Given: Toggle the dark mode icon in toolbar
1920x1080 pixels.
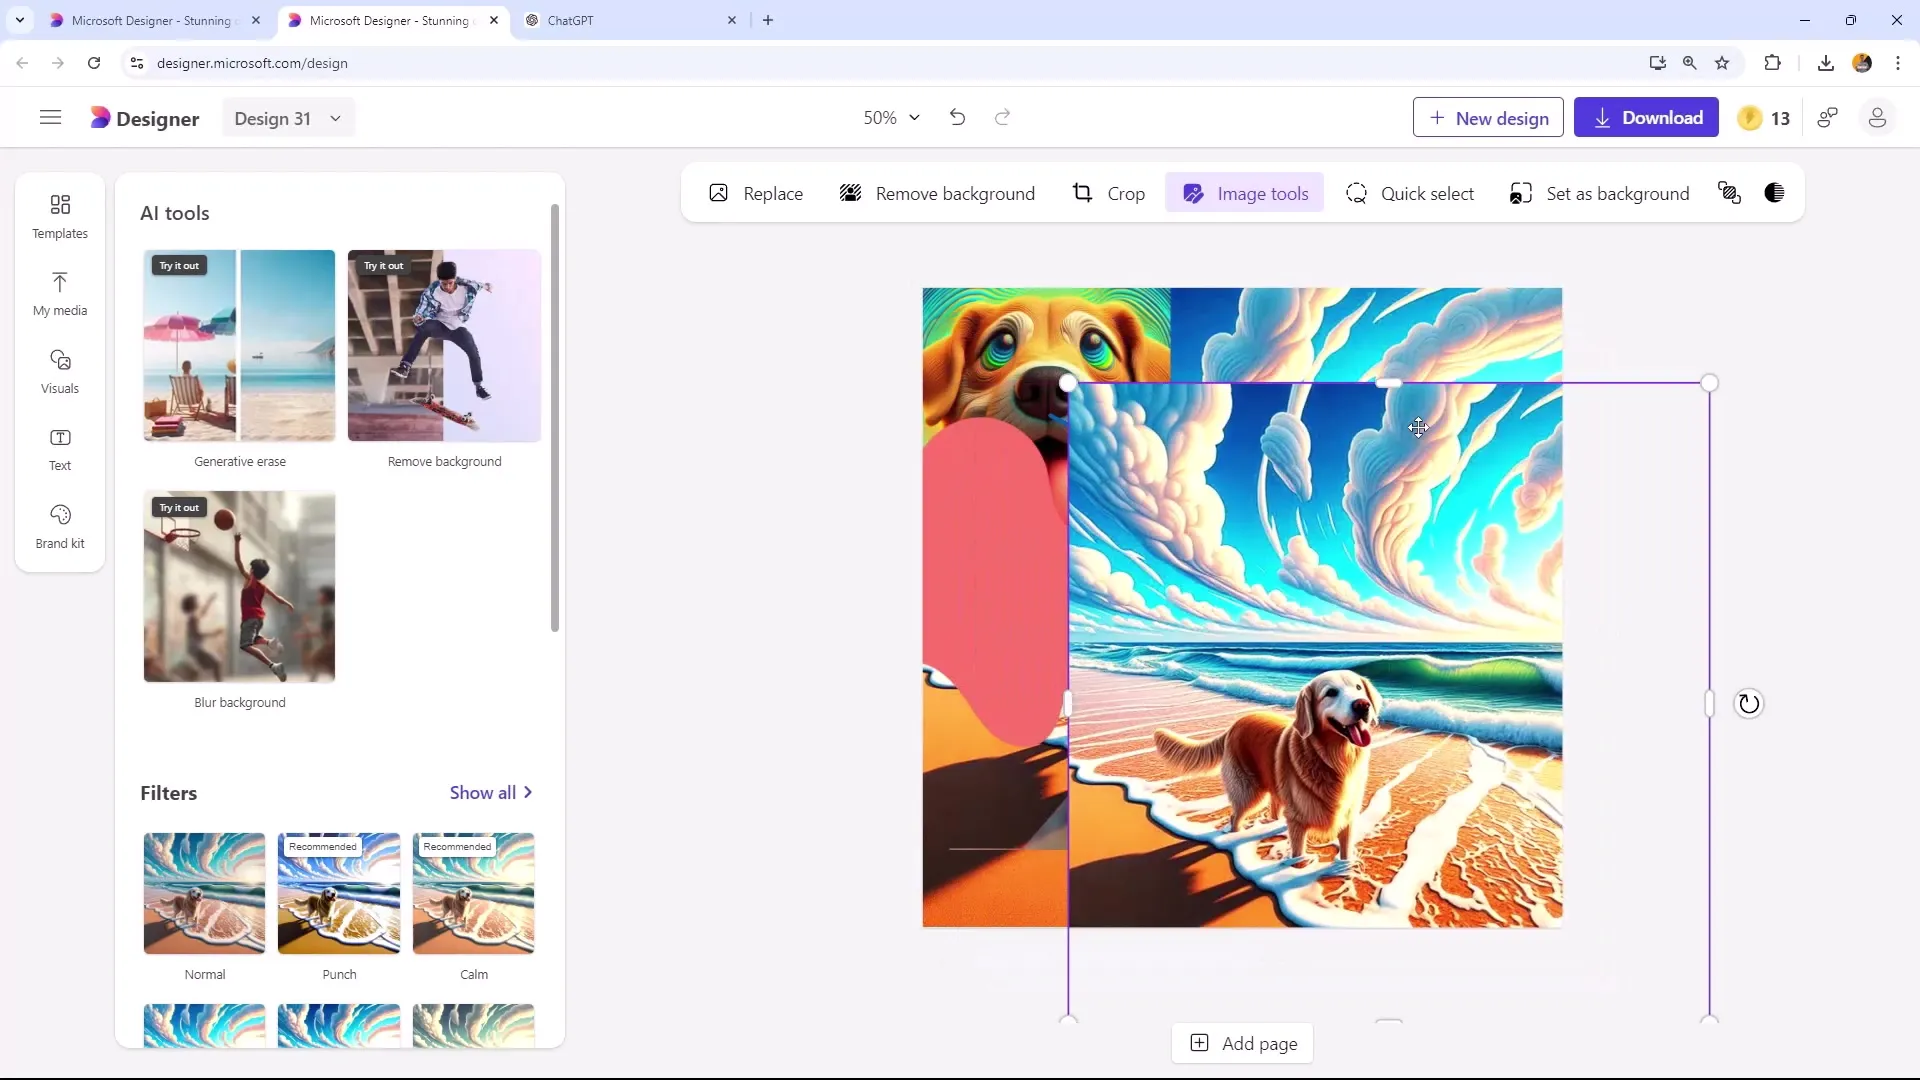Looking at the screenshot, I should [1779, 194].
